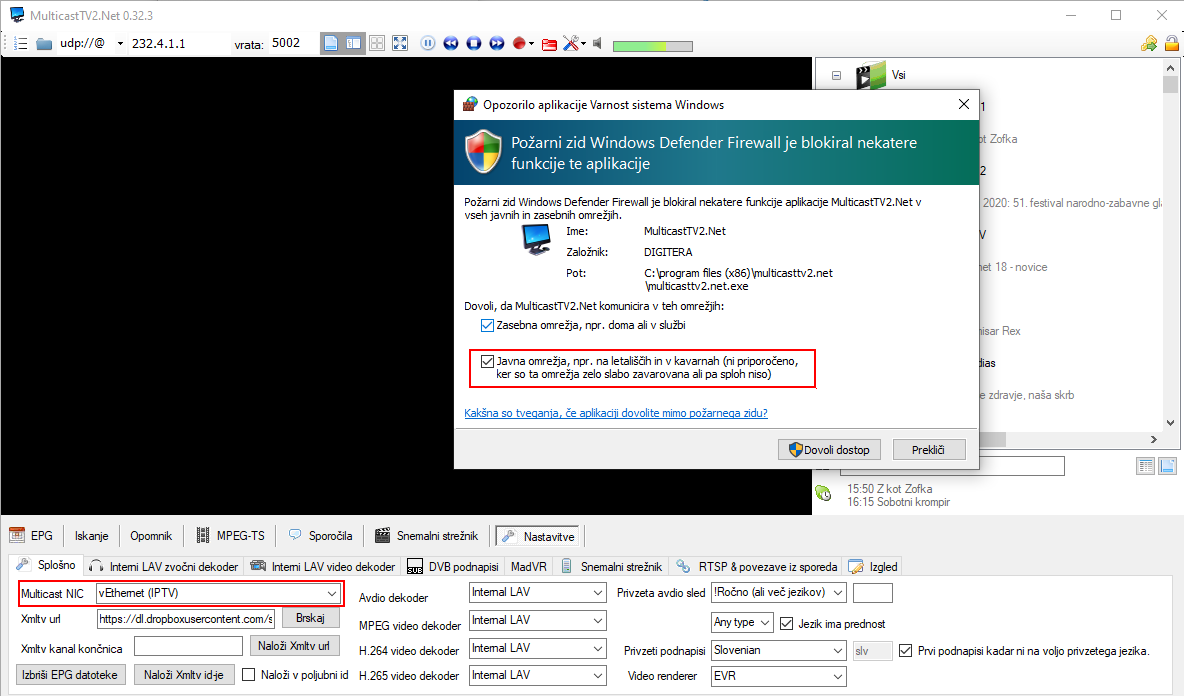Screen dimensions: 1184x696
Task: Click the Vsi group clapperboard icon
Action: (871, 75)
